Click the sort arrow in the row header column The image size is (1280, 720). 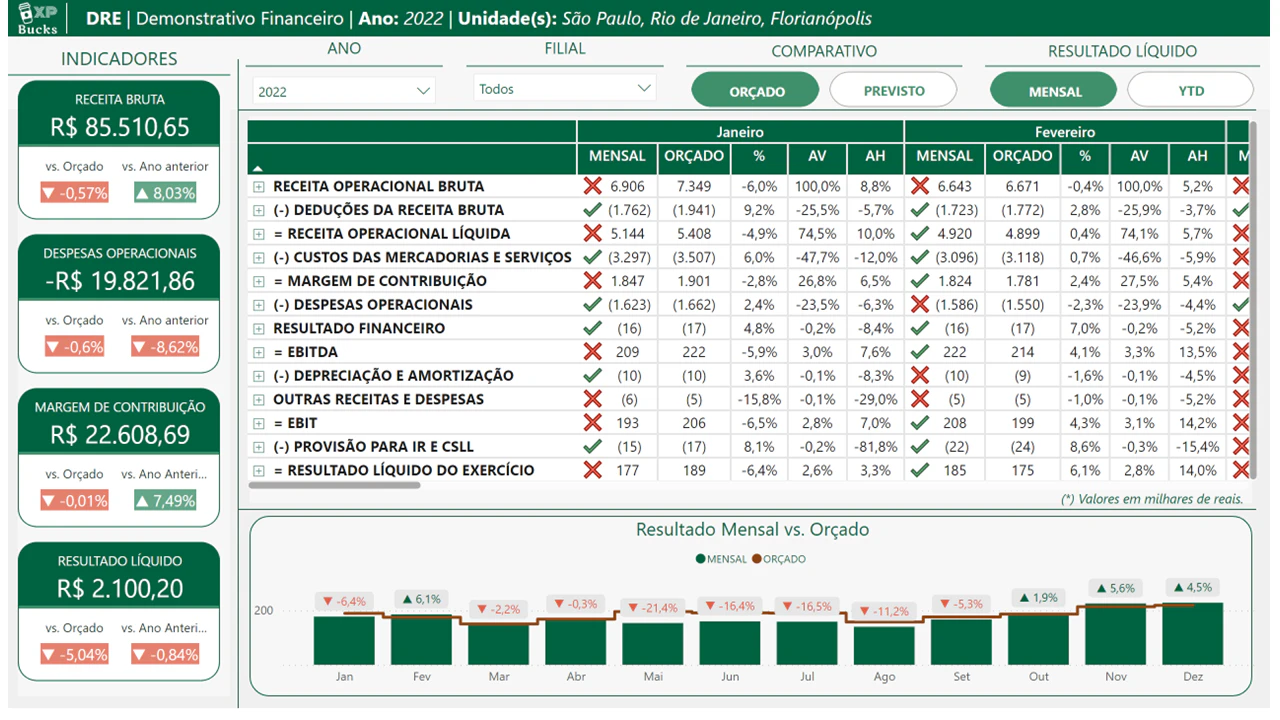coord(258,168)
